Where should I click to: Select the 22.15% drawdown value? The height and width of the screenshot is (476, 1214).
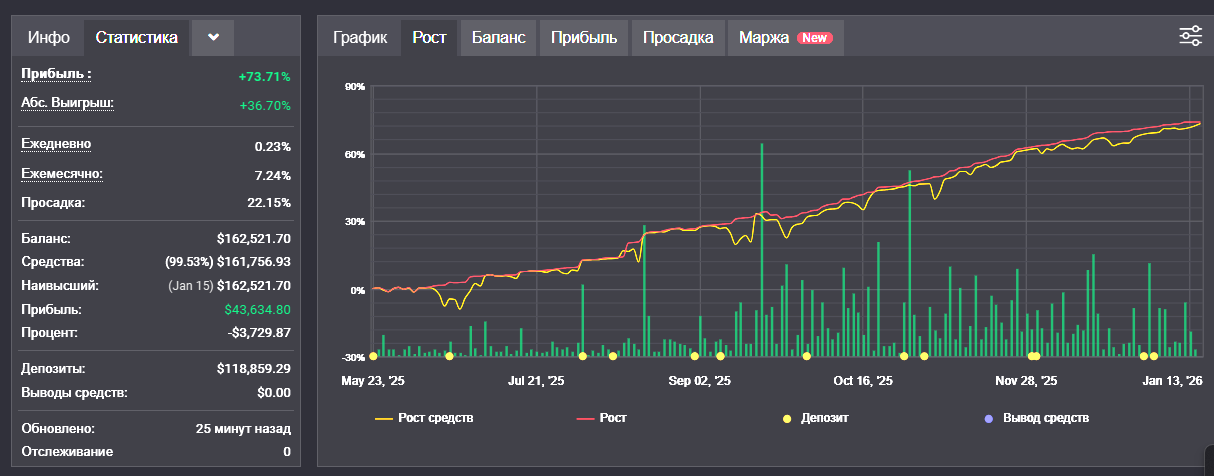click(x=268, y=203)
